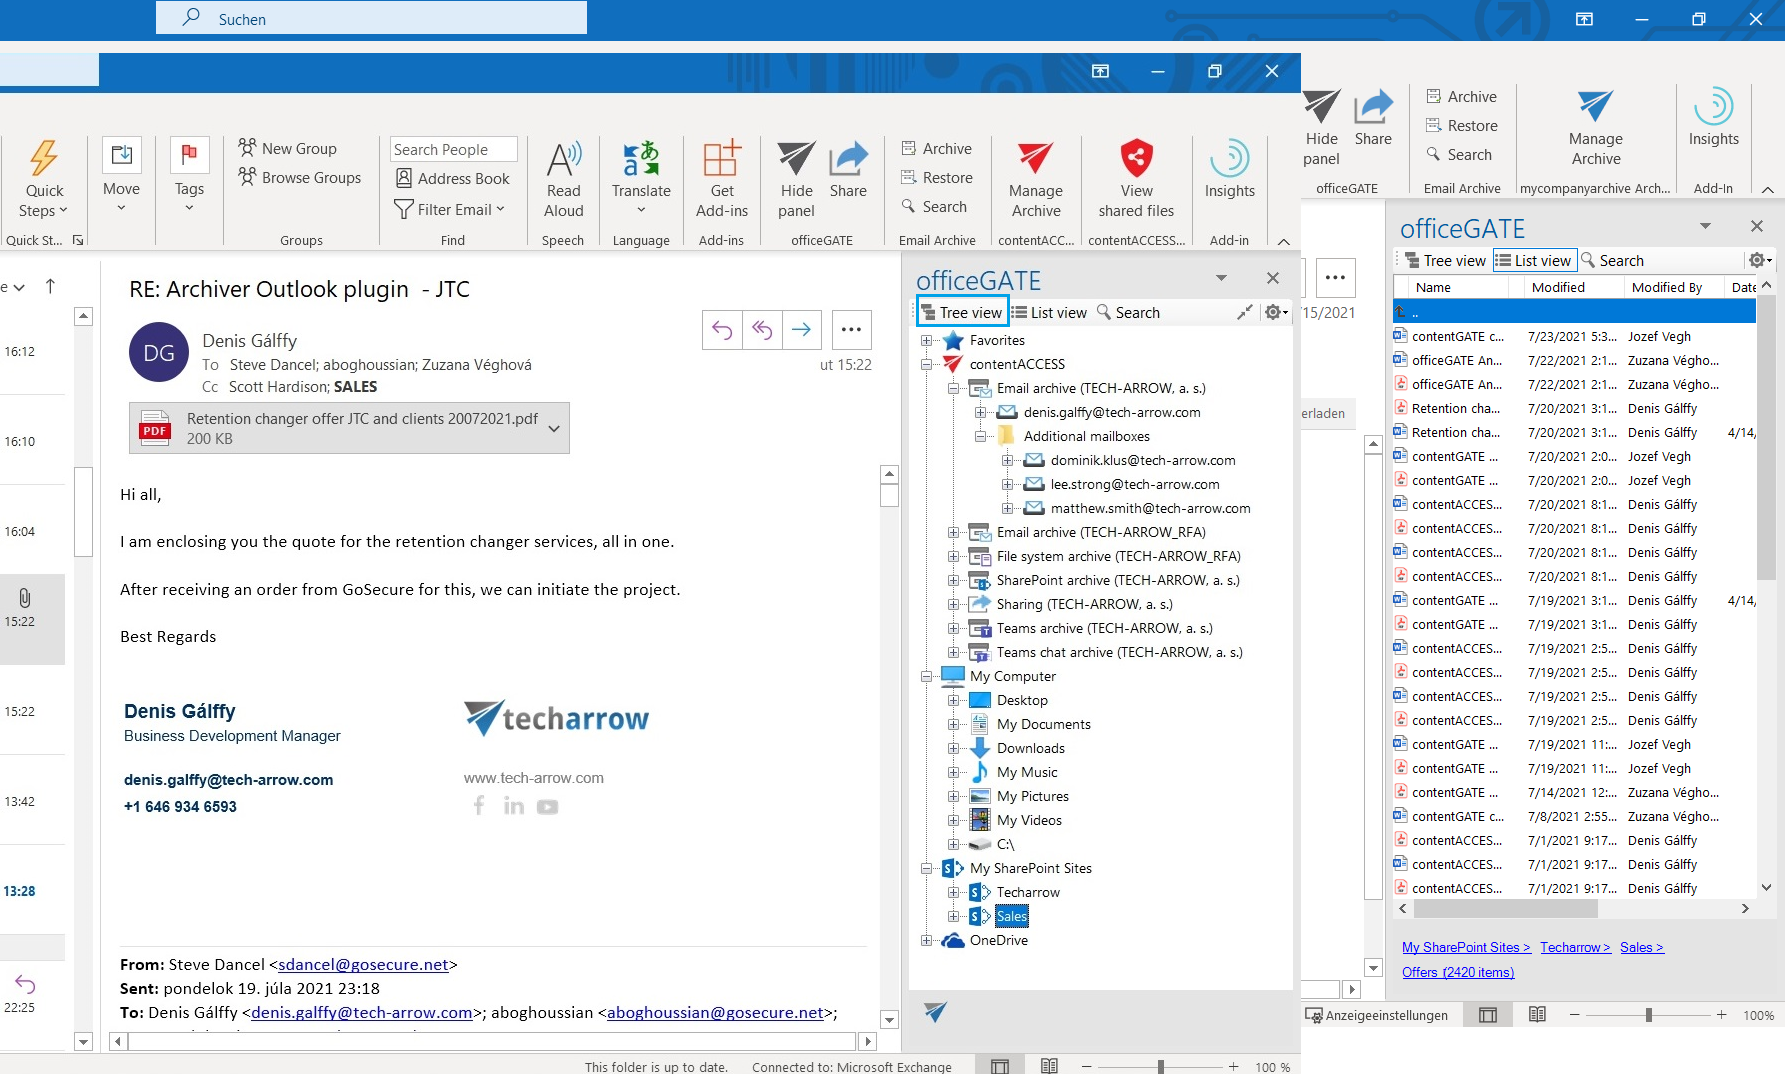Expand the OneDrive tree node

click(x=927, y=941)
